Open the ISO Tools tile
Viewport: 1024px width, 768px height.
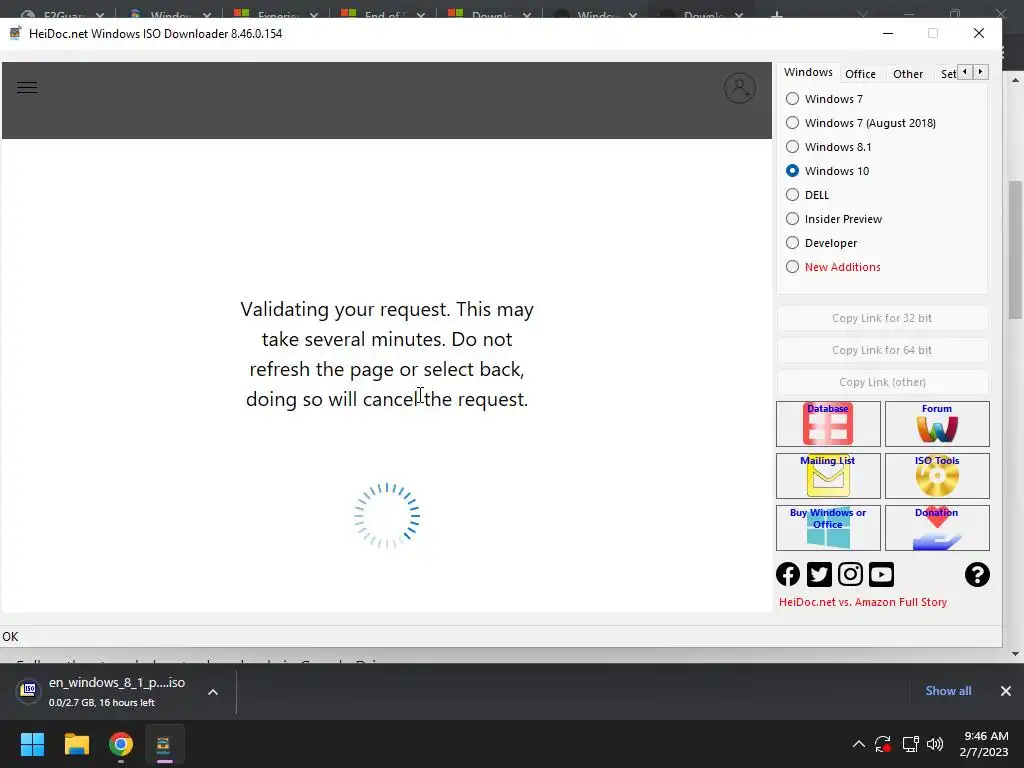tap(936, 475)
